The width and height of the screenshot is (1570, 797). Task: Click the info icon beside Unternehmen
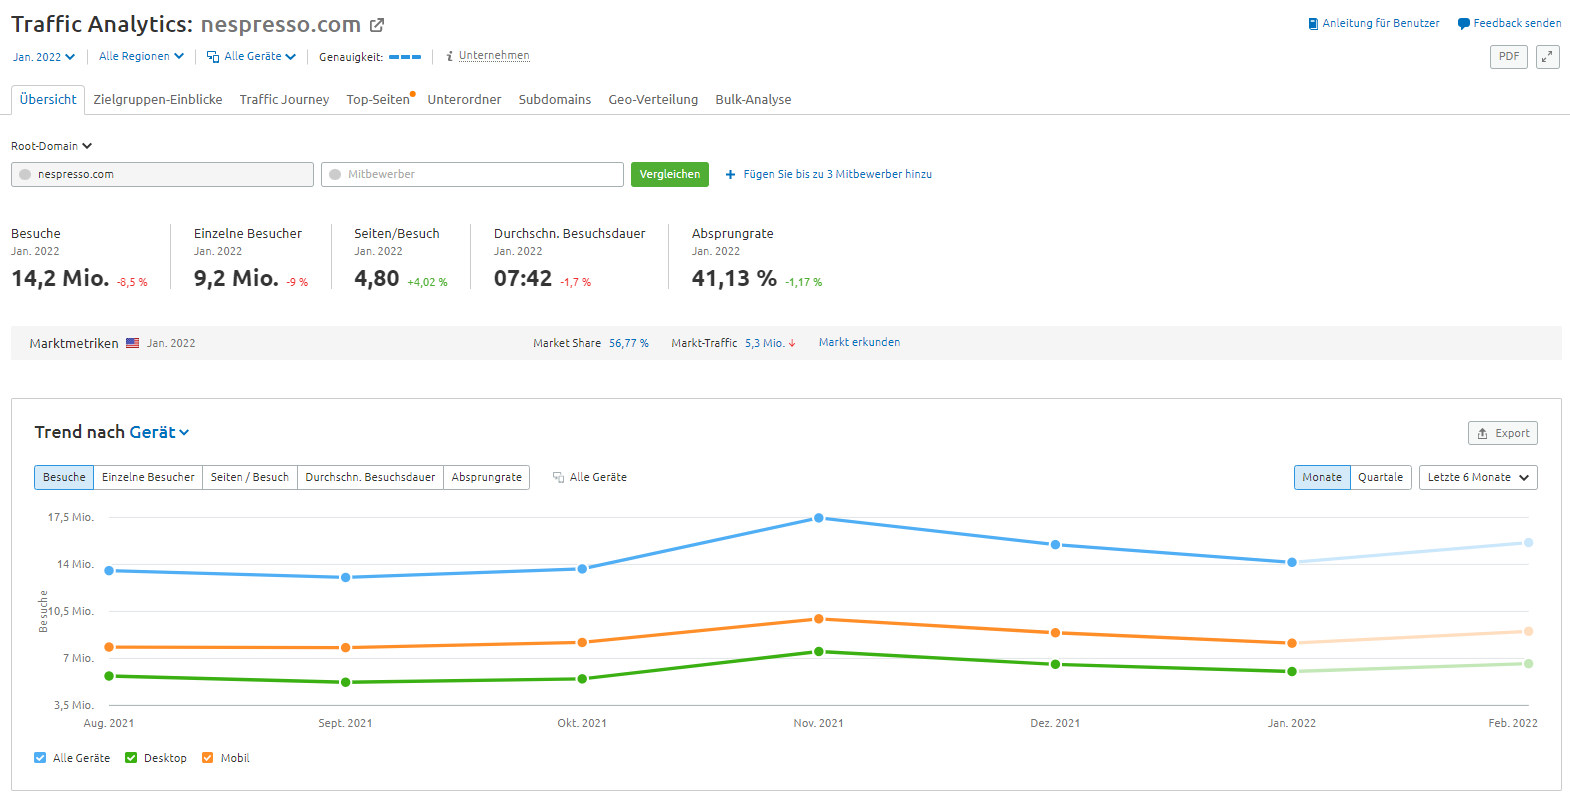point(450,56)
